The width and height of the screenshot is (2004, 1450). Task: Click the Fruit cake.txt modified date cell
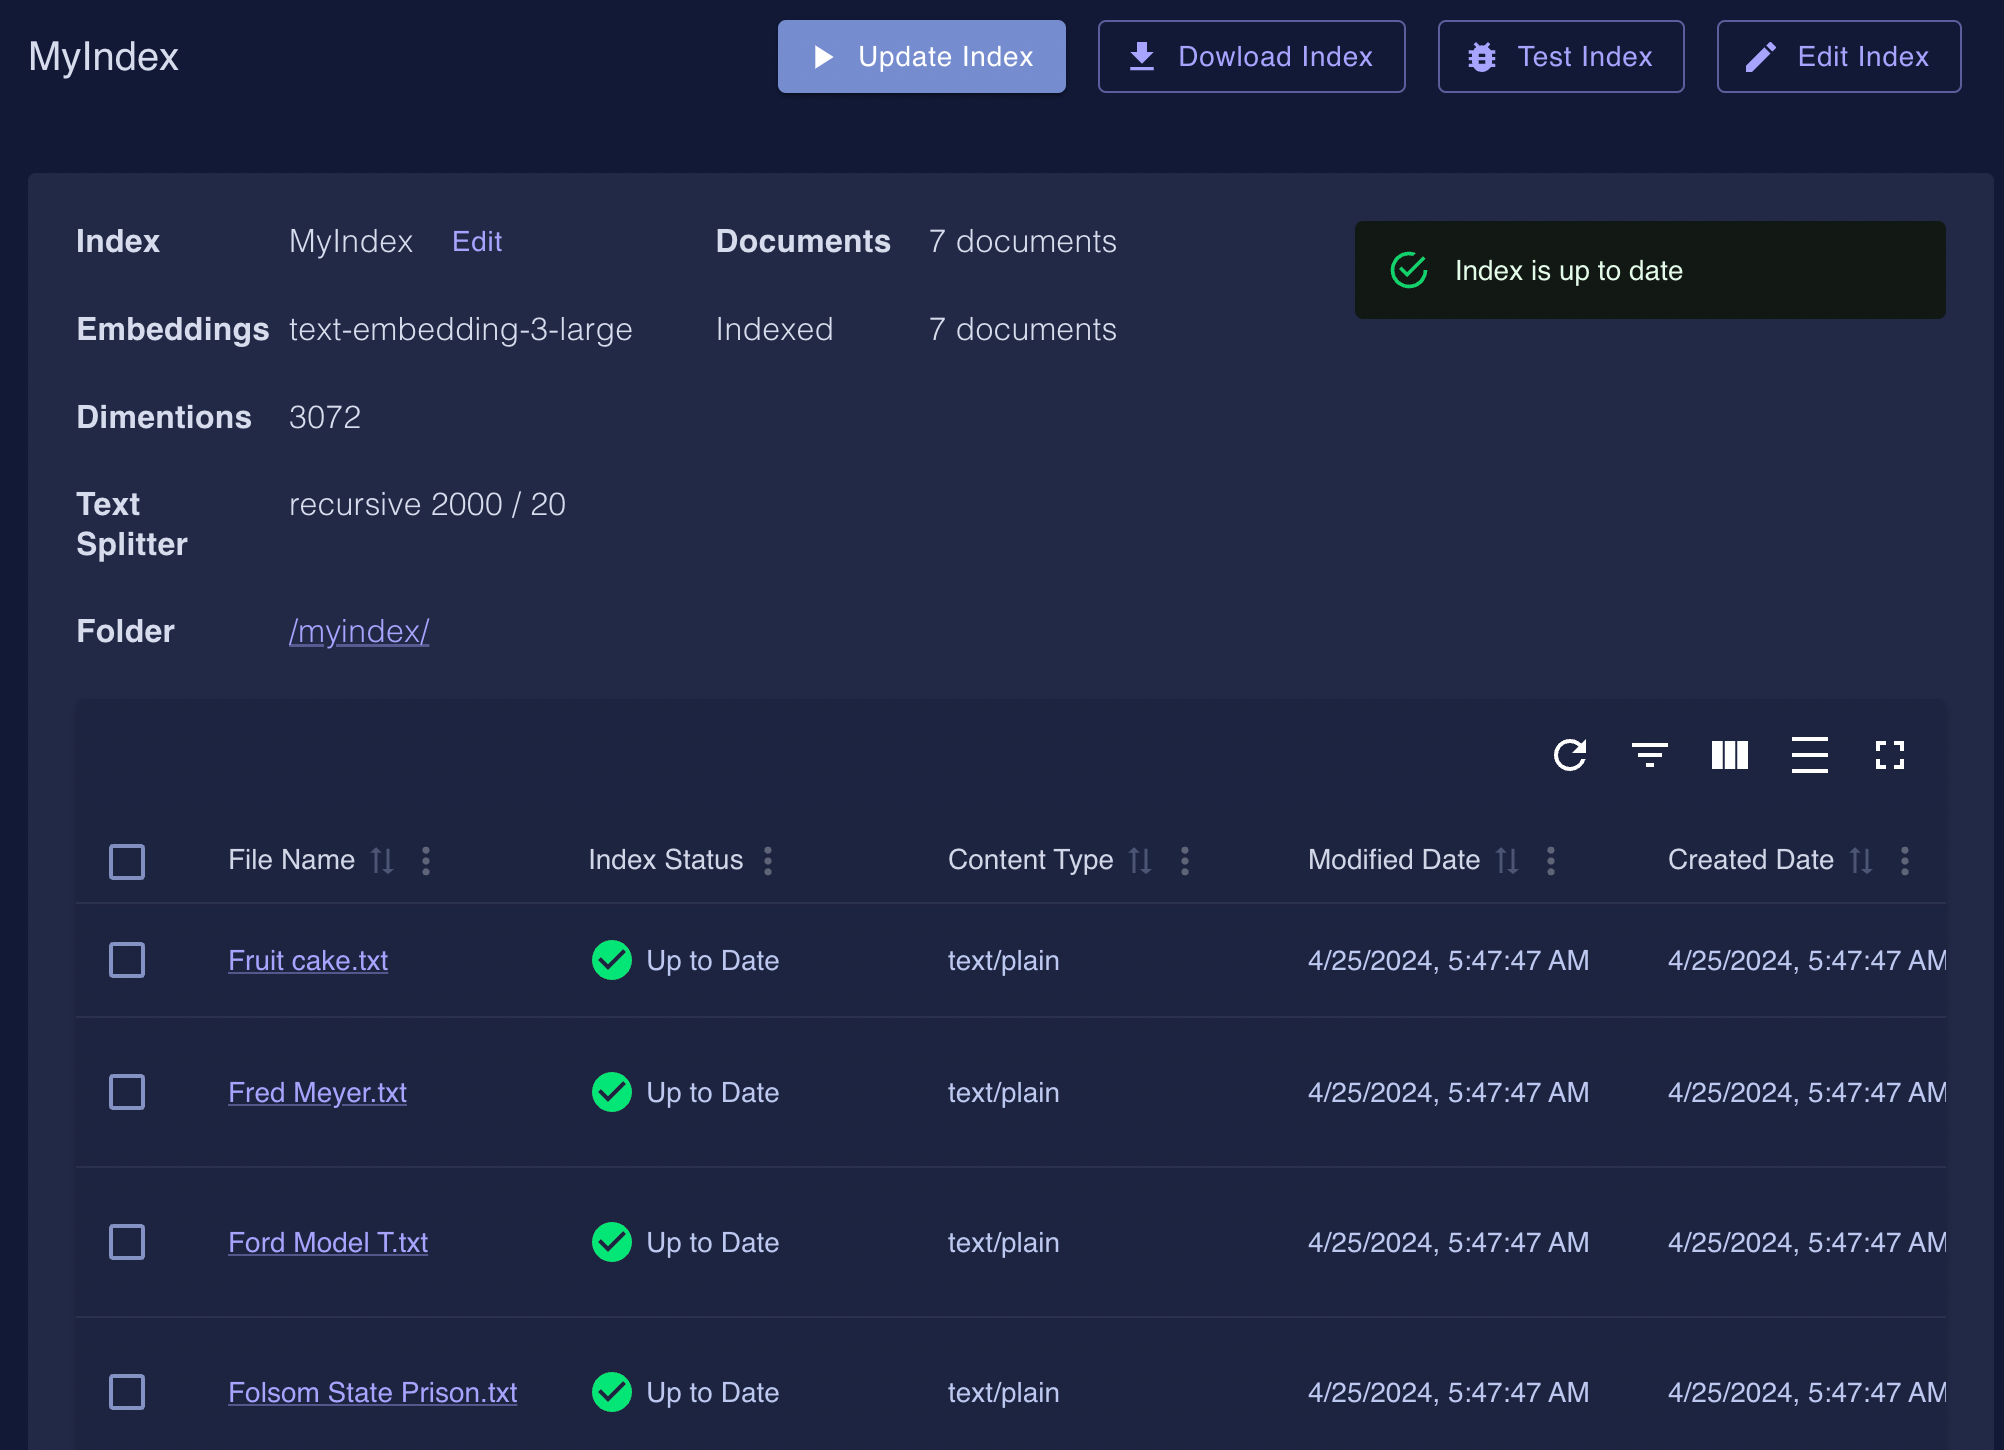click(1448, 960)
